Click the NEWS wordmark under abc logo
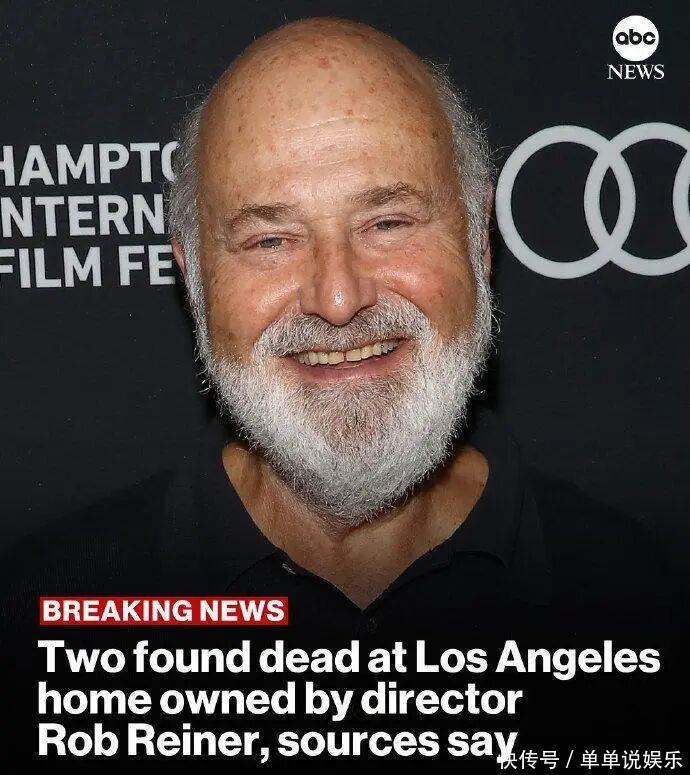The image size is (690, 775). [x=636, y=72]
